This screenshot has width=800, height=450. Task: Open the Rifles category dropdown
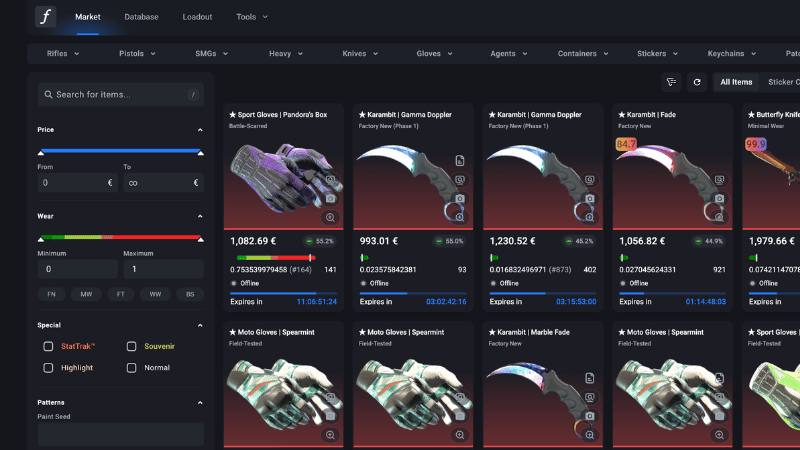tap(63, 53)
